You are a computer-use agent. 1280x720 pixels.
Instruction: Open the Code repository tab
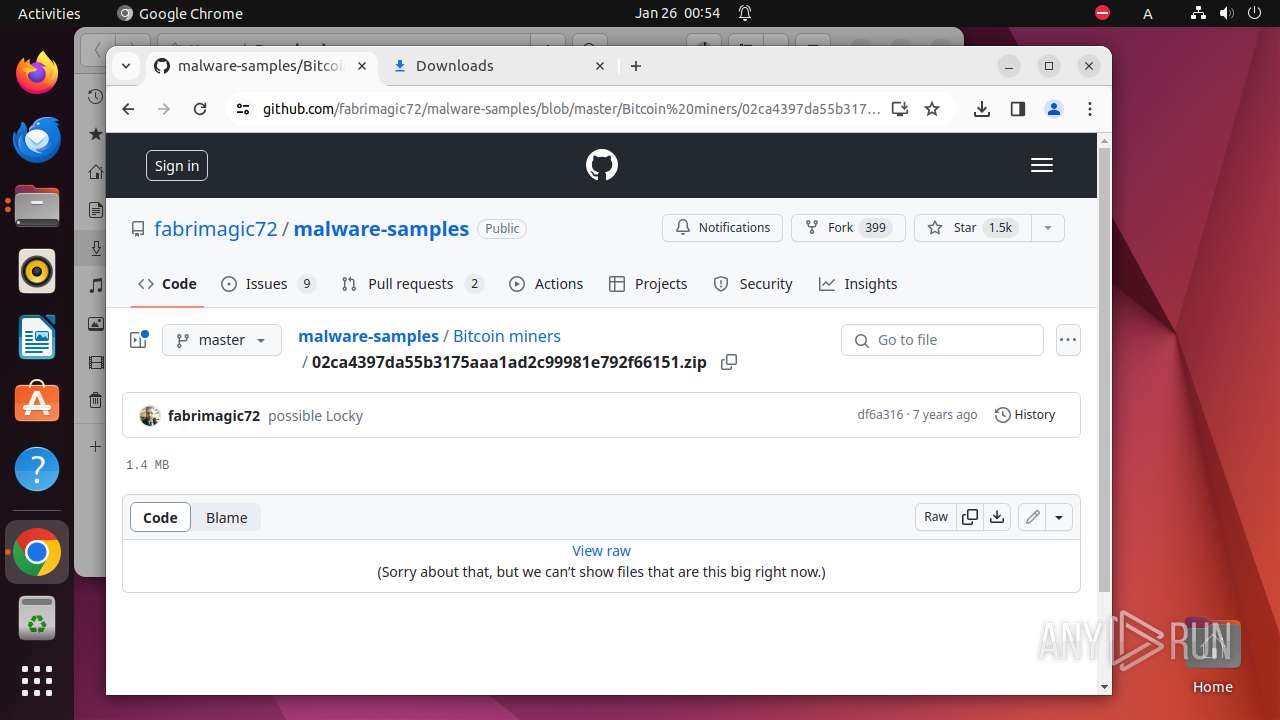coord(168,284)
